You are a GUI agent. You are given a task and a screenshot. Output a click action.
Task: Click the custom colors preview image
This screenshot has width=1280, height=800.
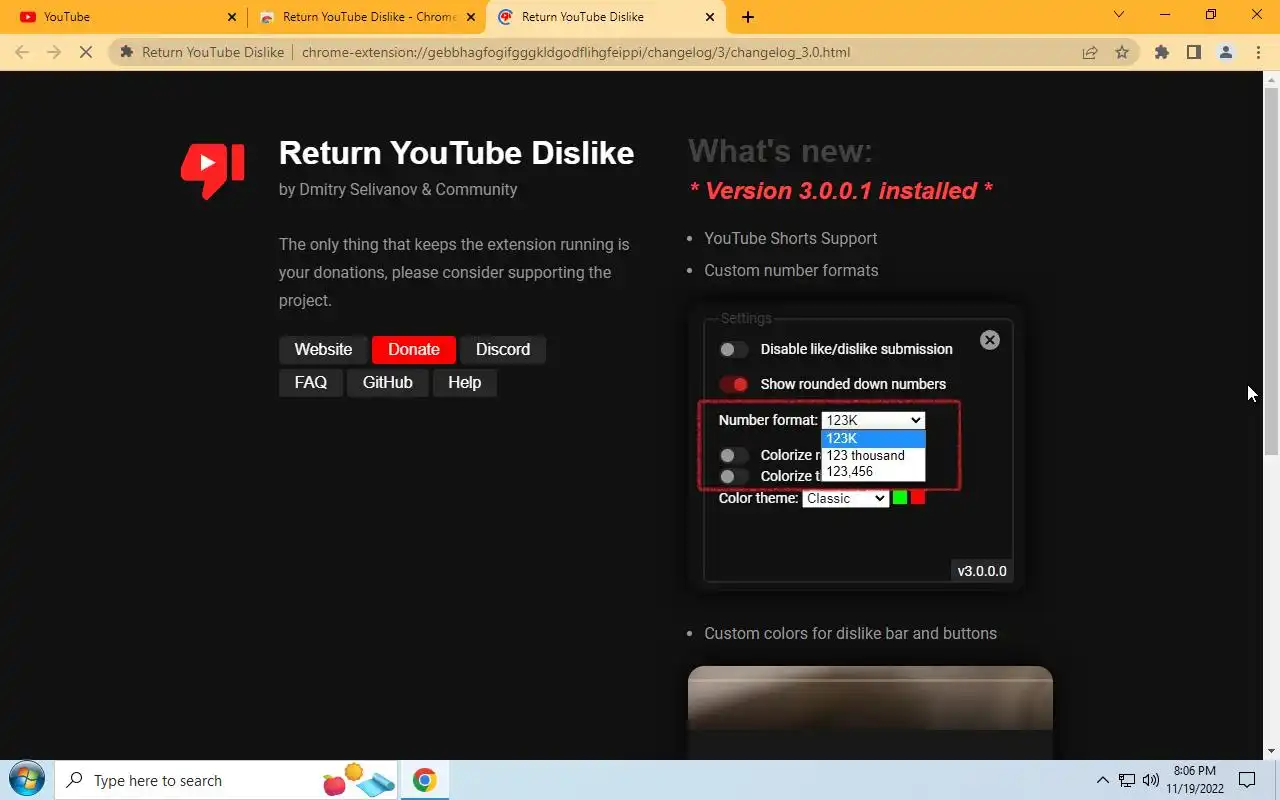click(870, 713)
